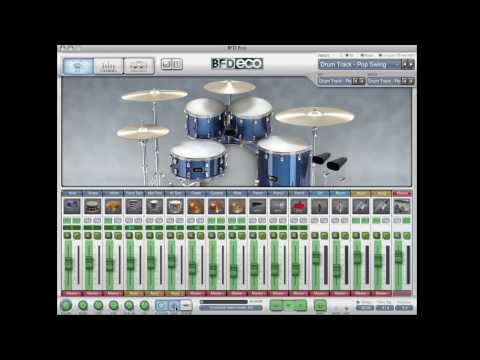Mute the Aux1 channel

point(357,235)
